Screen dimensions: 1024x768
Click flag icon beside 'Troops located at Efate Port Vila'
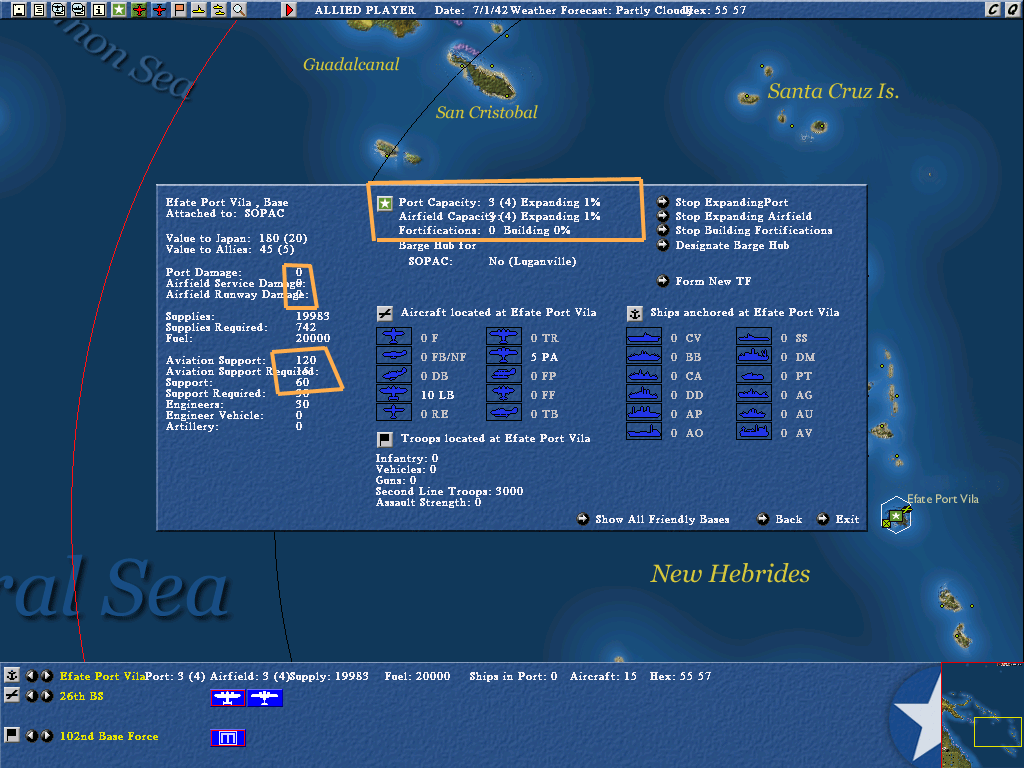[385, 439]
